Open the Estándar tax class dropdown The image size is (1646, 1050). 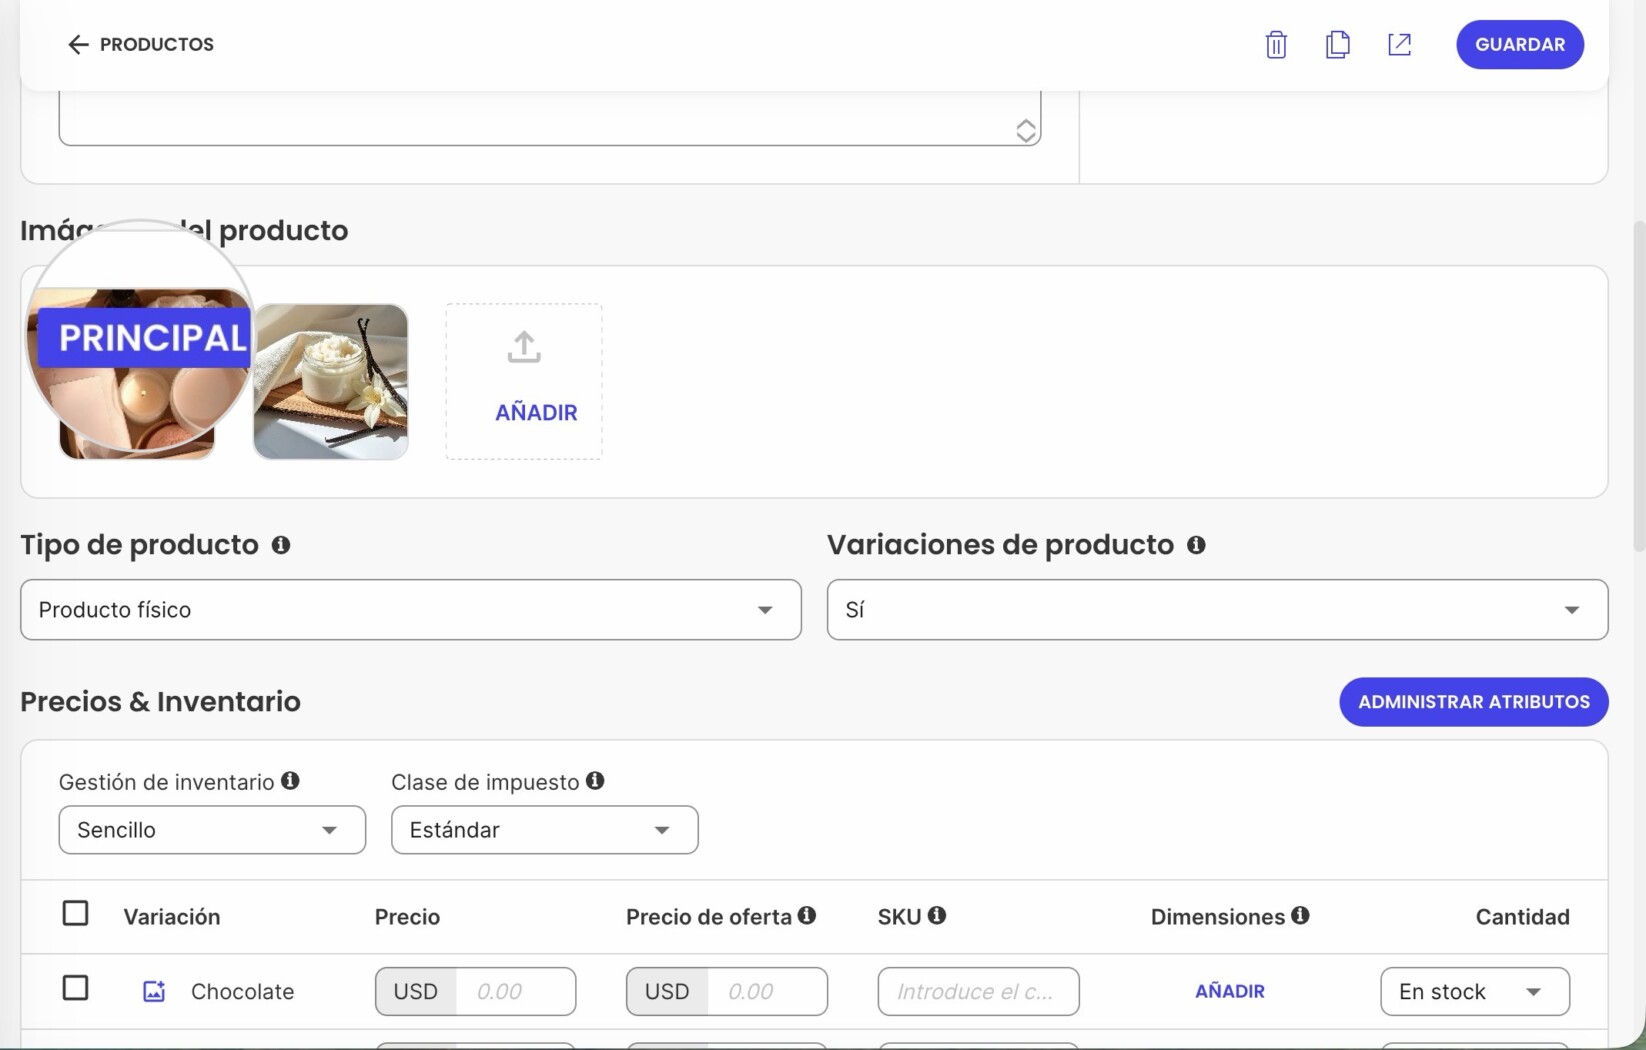(x=544, y=830)
